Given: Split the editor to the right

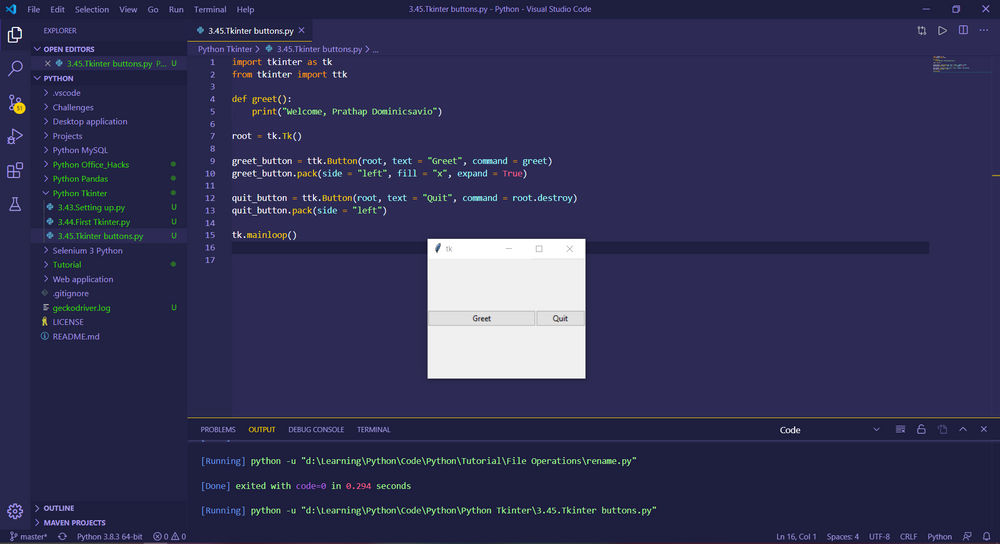Looking at the screenshot, I should [x=963, y=31].
